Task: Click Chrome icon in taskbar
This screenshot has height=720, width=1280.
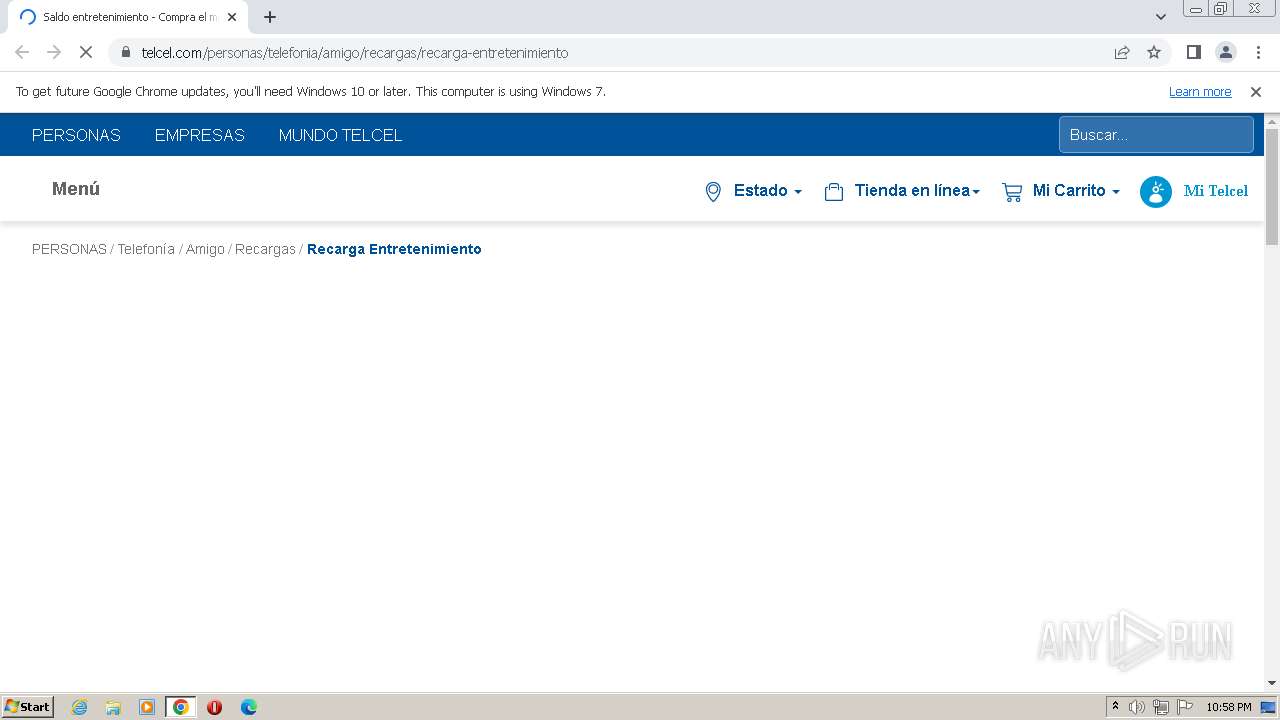Action: pos(180,707)
